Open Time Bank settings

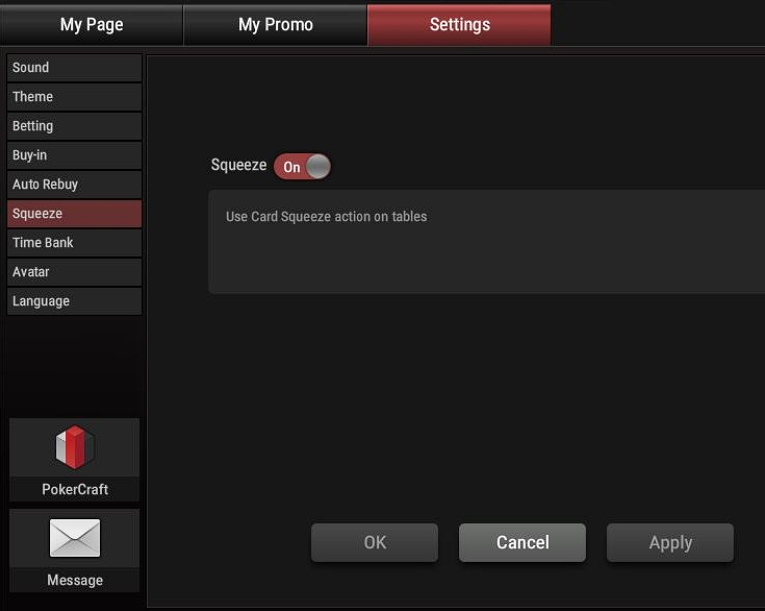[x=74, y=243]
